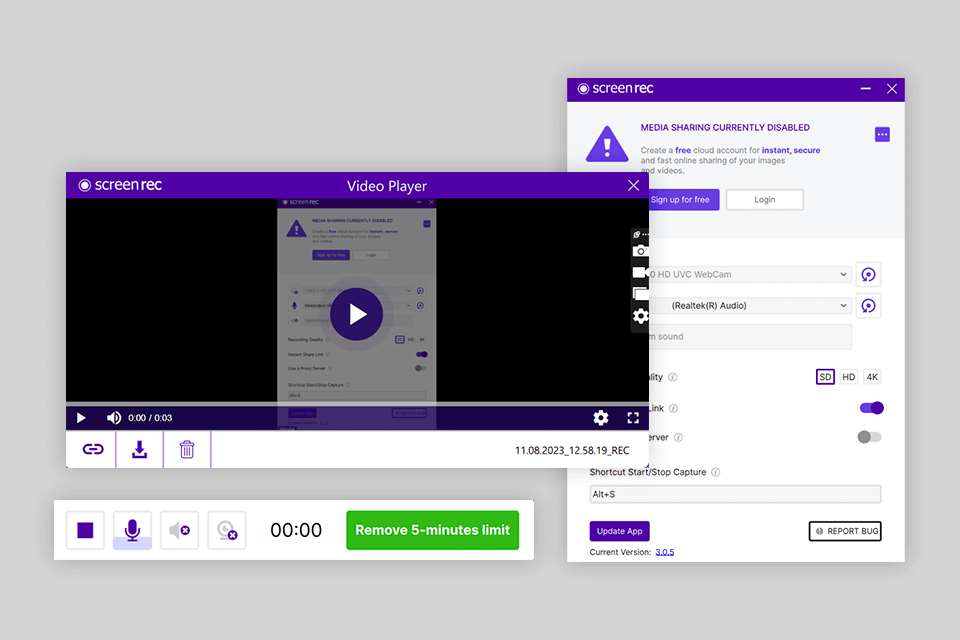The height and width of the screenshot is (640, 960).
Task: Open Video Player settings gear in control bar
Action: click(601, 418)
